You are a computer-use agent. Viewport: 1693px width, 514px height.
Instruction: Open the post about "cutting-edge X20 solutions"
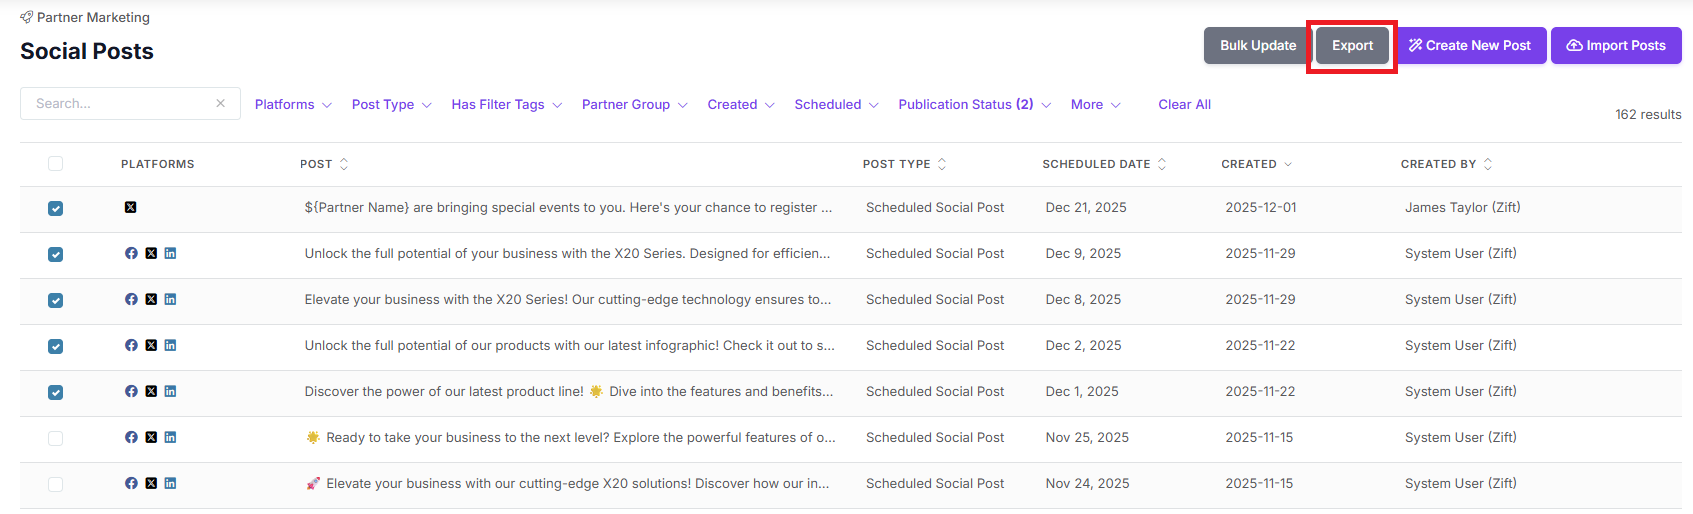567,483
